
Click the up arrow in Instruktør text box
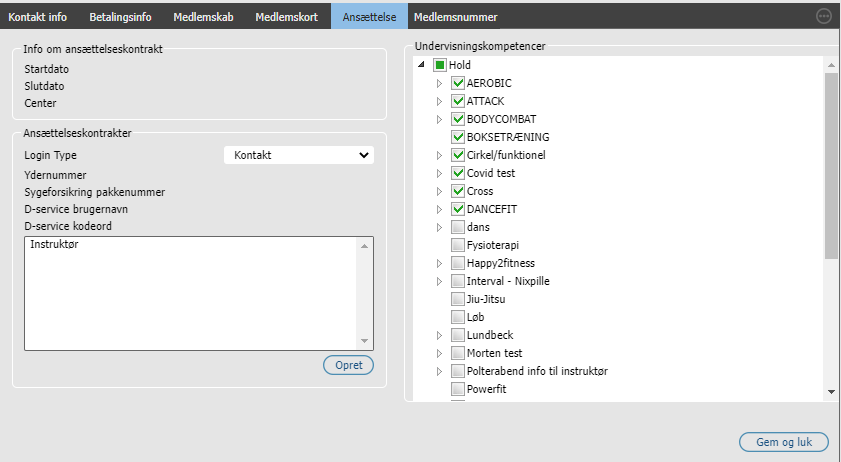click(364, 246)
